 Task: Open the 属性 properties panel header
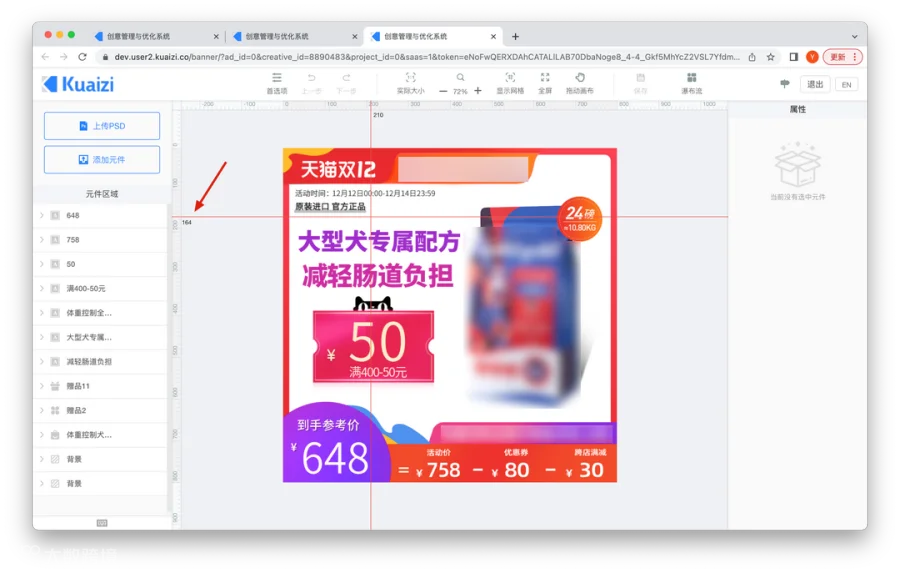coord(798,109)
